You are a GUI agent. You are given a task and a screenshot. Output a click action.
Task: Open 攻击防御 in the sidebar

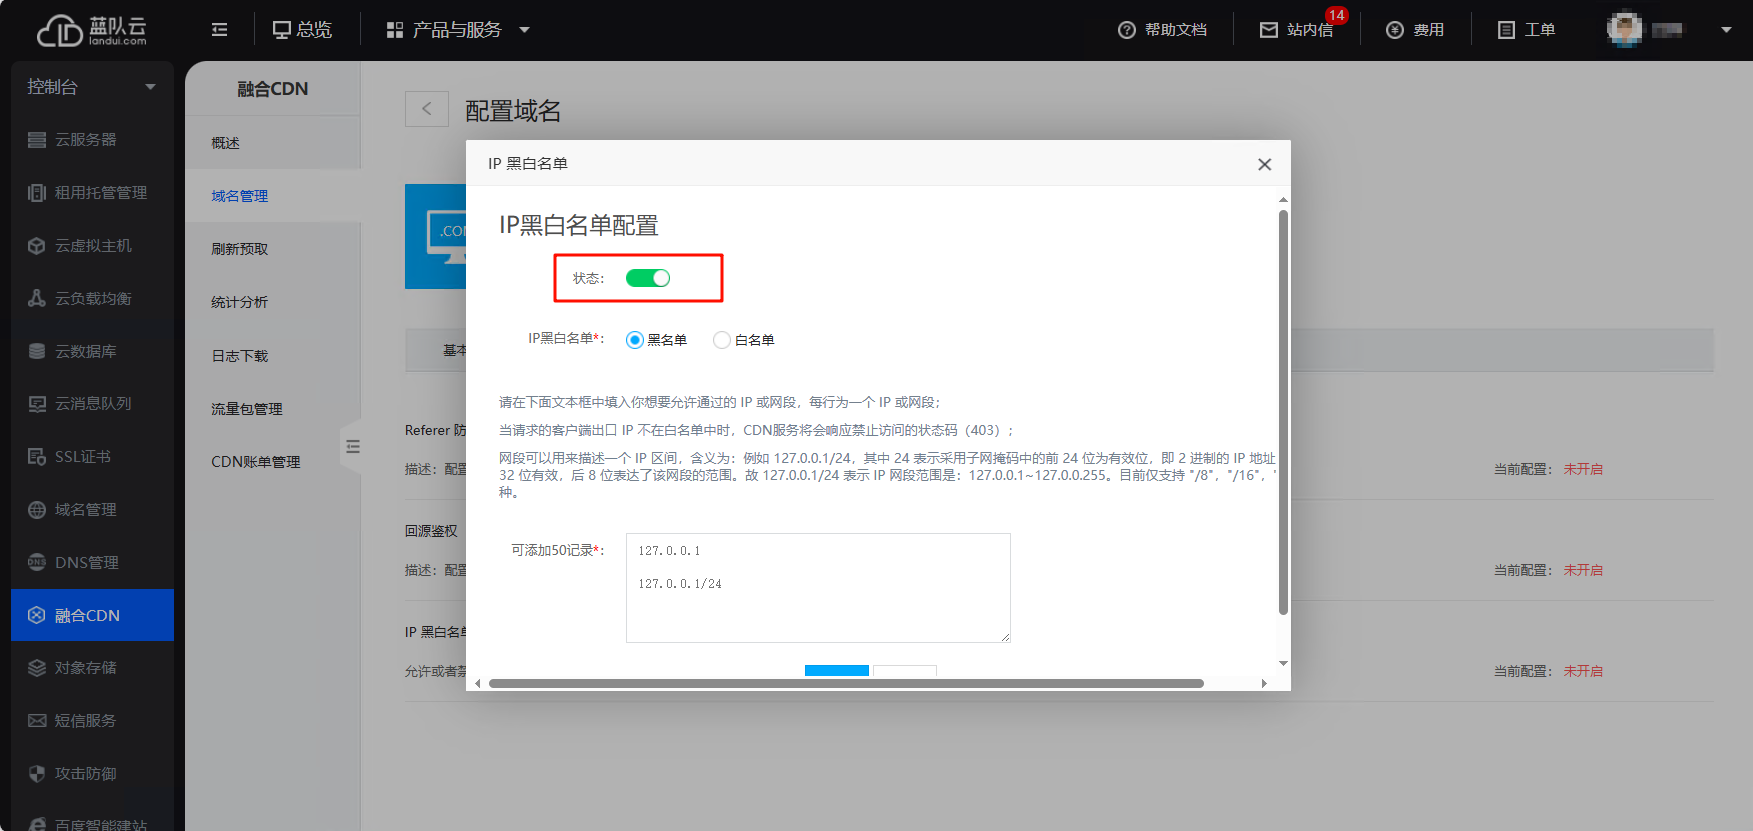pyautogui.click(x=92, y=774)
